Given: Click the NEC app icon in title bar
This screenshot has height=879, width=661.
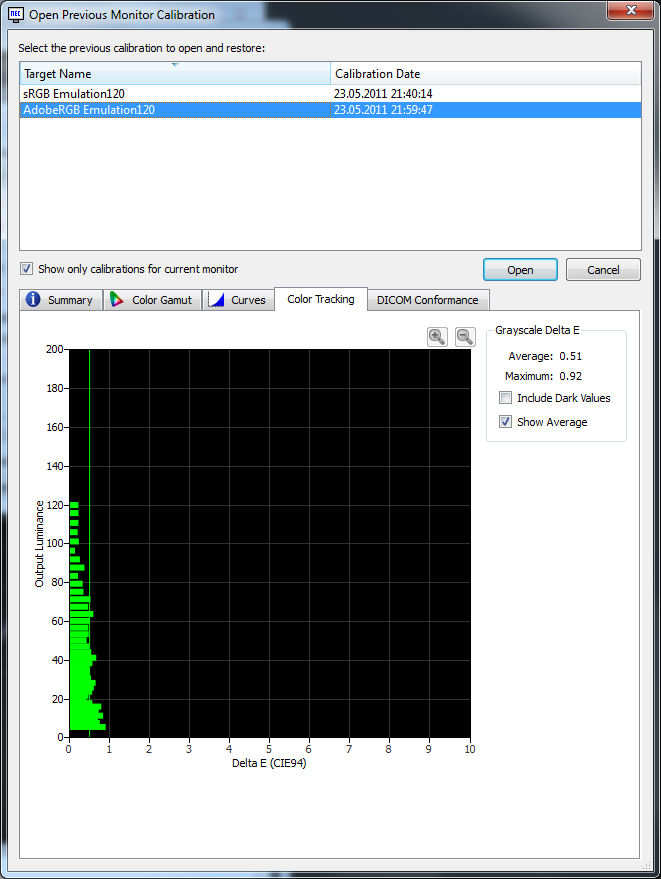Looking at the screenshot, I should coord(16,15).
